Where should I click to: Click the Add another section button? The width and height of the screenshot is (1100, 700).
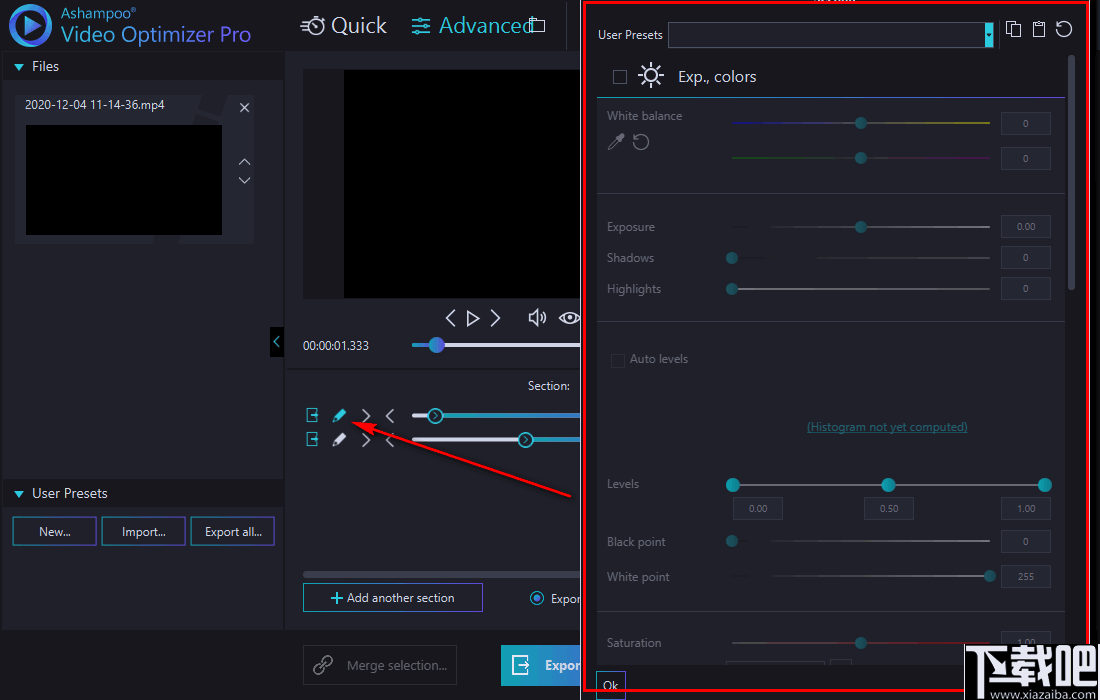click(392, 597)
